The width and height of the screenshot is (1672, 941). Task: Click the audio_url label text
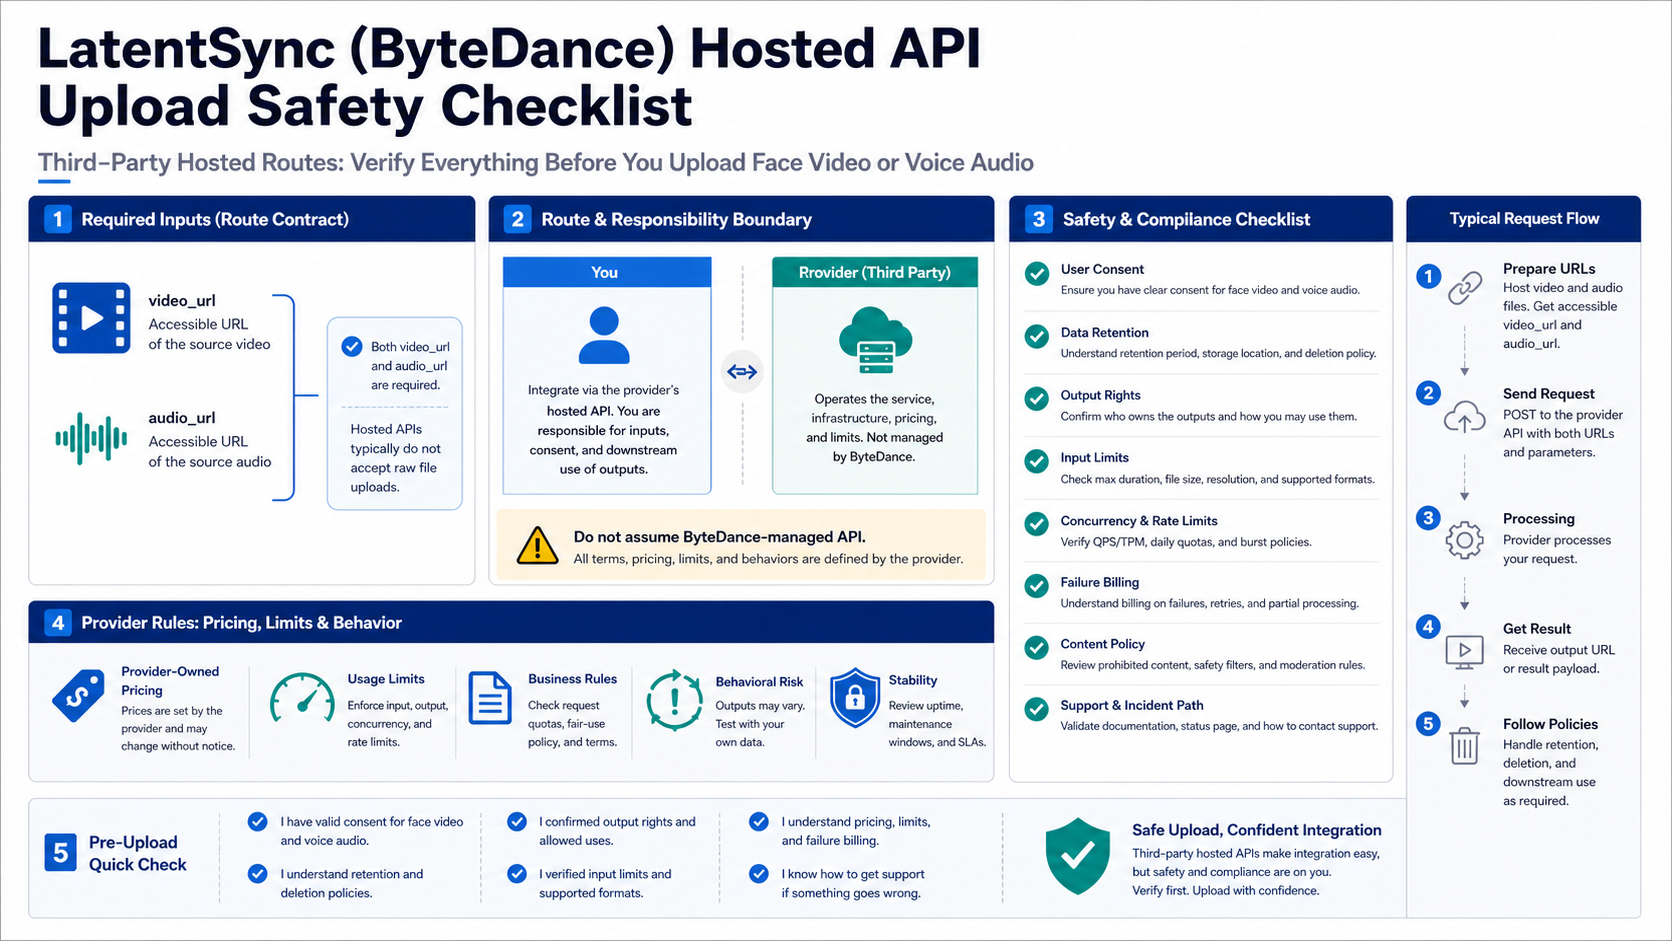point(182,418)
